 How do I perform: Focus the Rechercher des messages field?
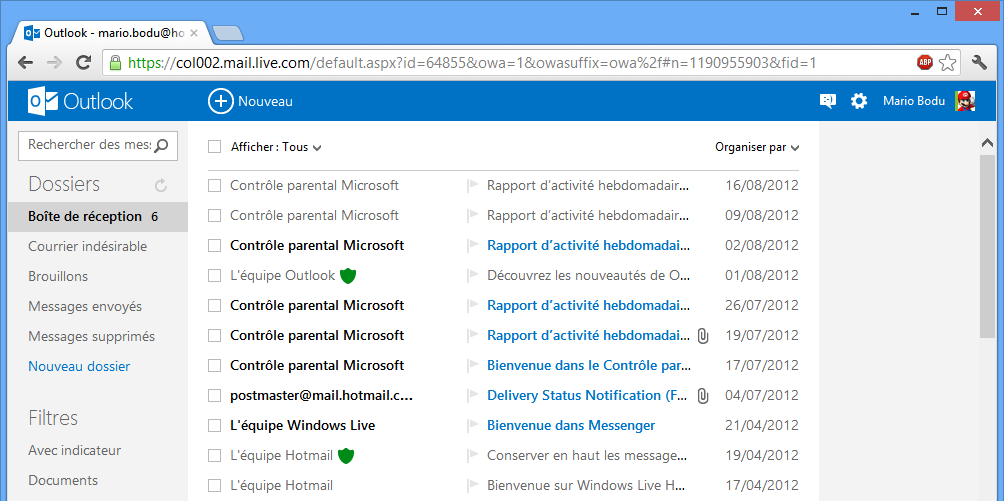click(x=98, y=145)
